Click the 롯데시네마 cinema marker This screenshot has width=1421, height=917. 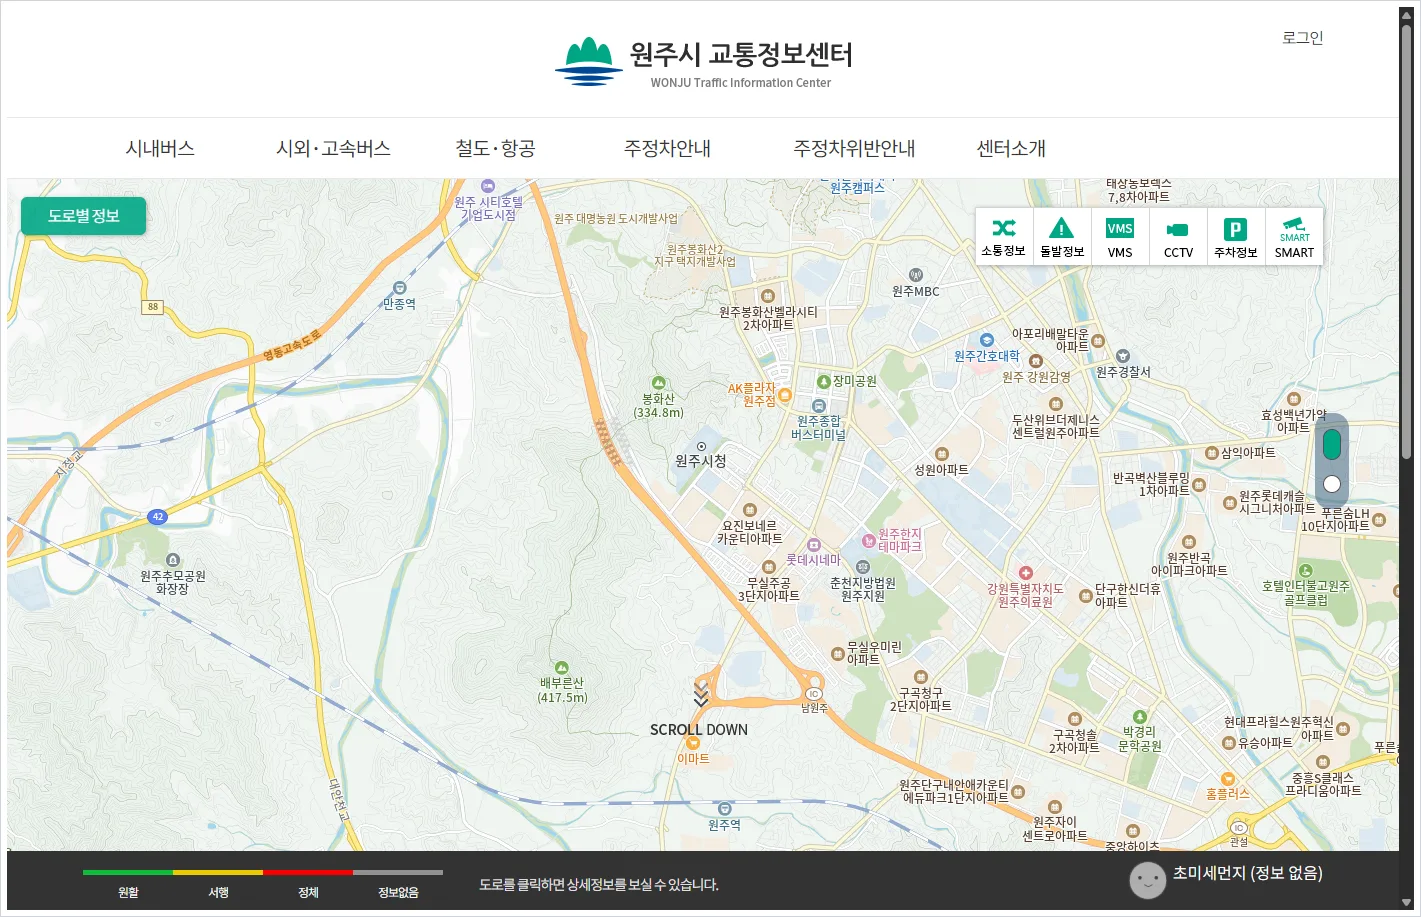pos(814,545)
